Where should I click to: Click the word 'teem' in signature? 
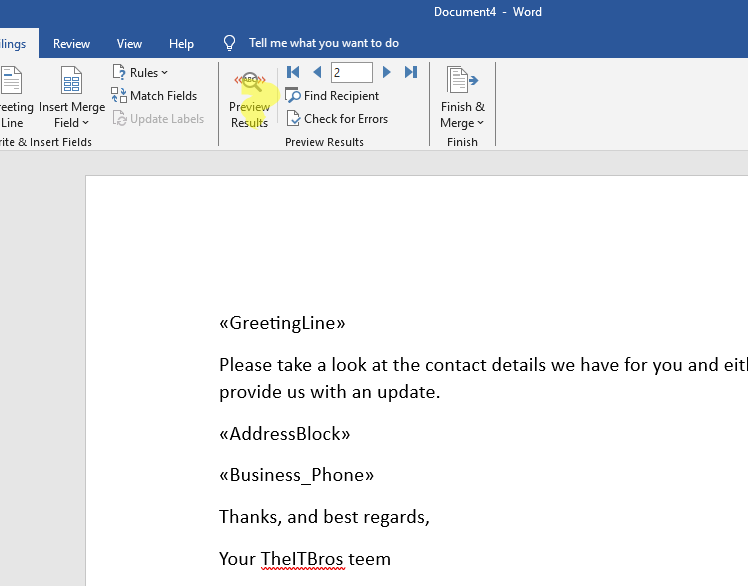[369, 559]
